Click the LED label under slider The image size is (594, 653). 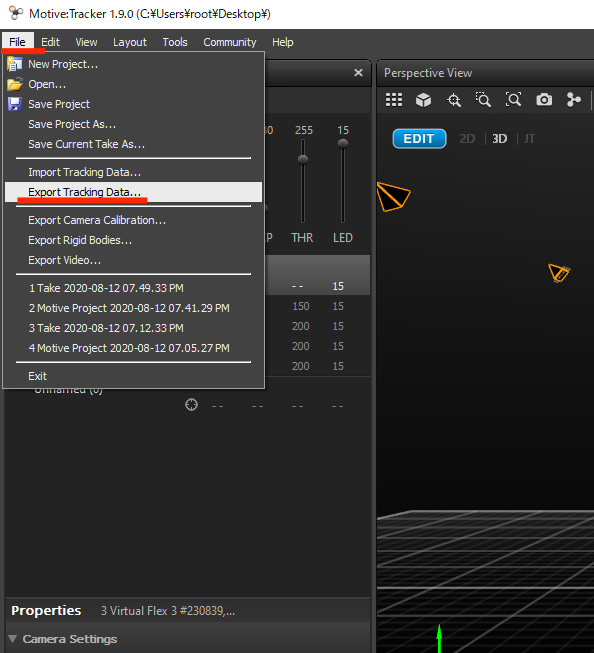343,238
